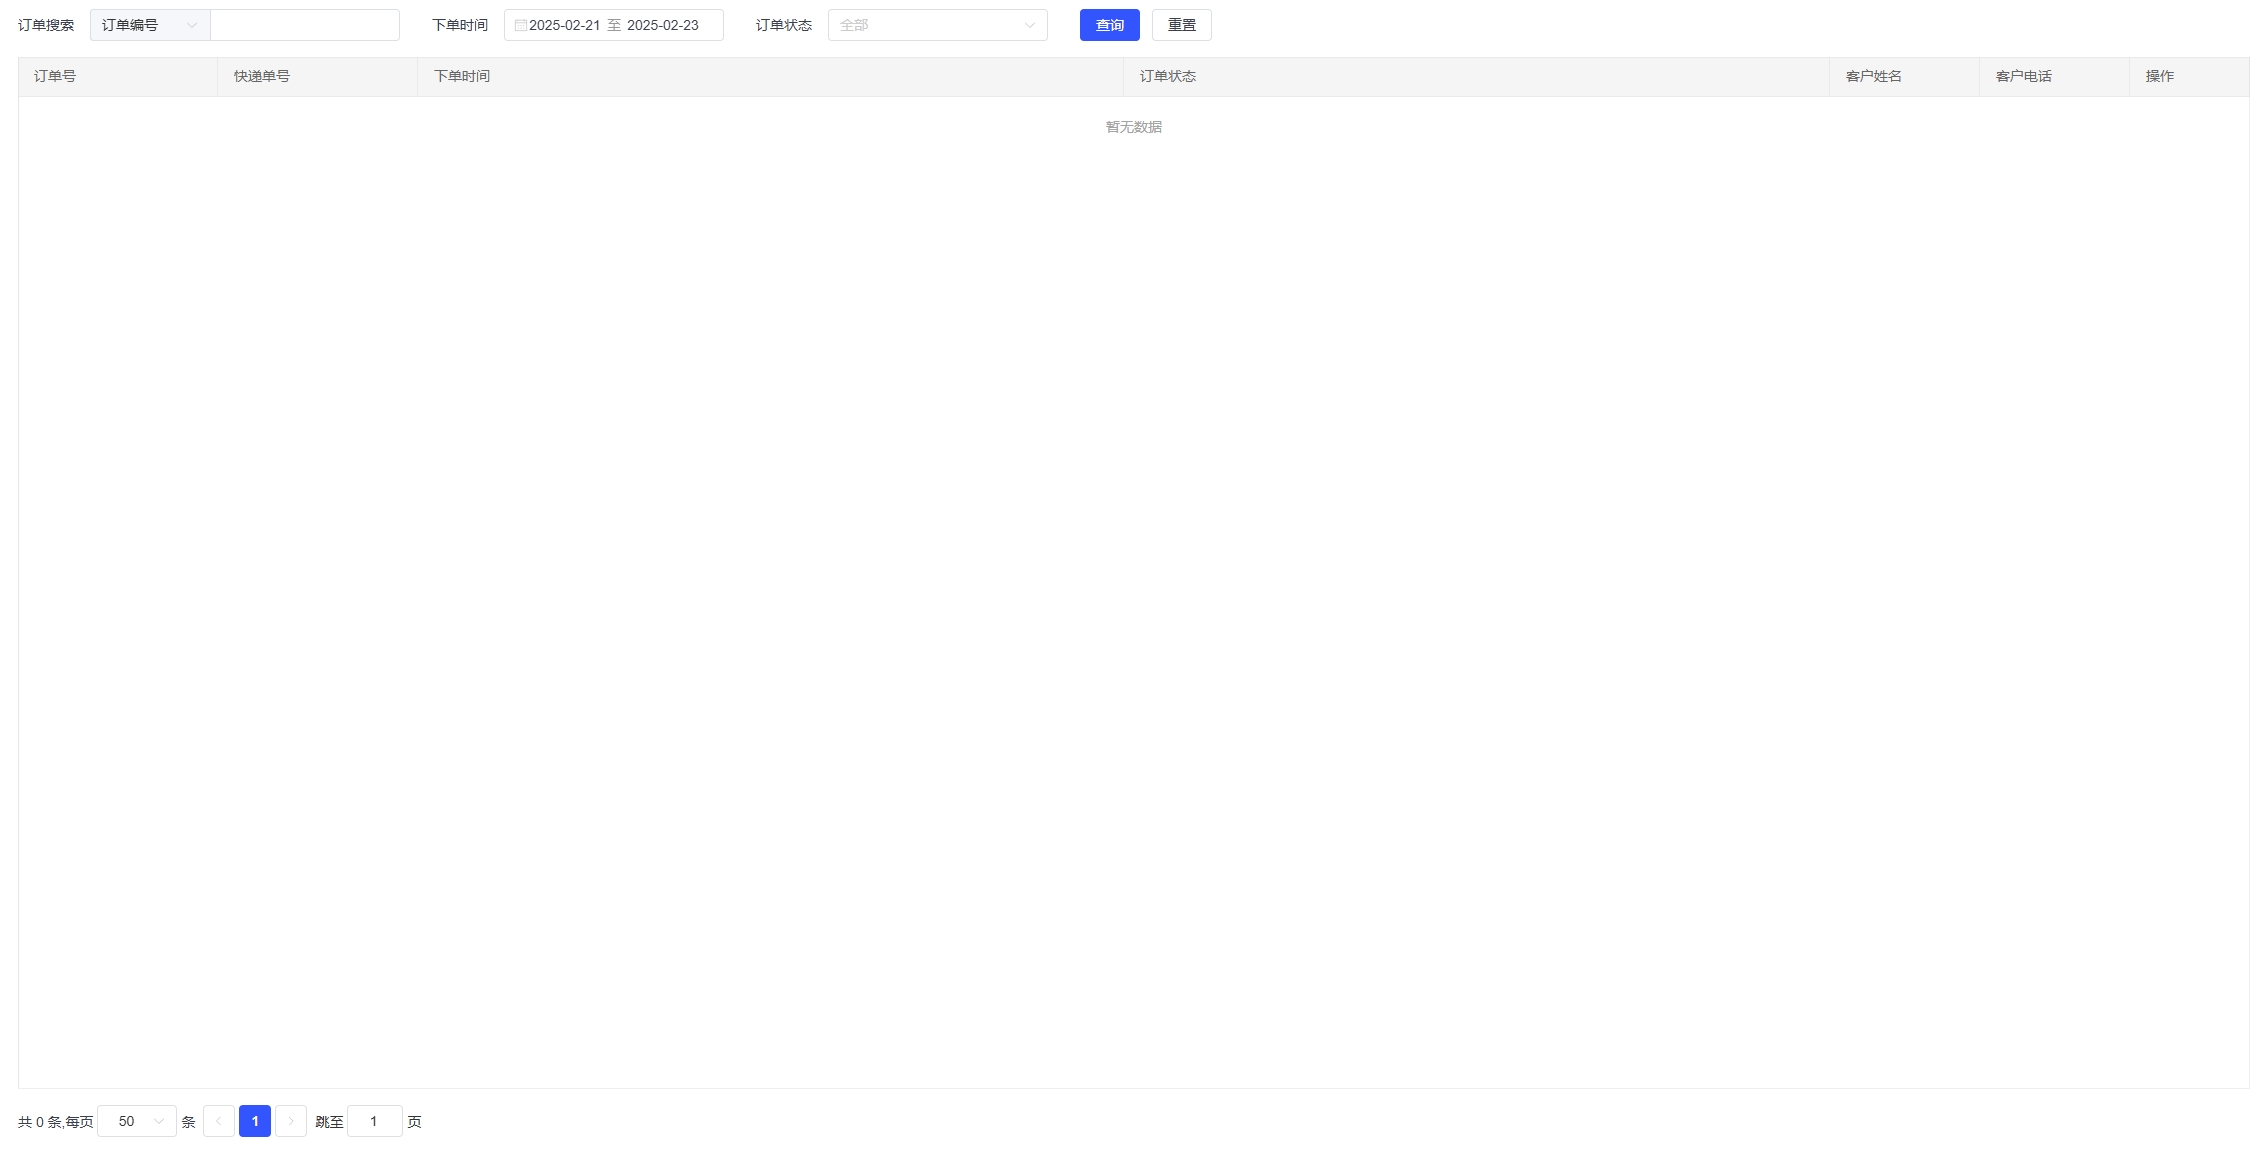The height and width of the screenshot is (1150, 2262).
Task: Open the 订单状态 filter dropdown showing 全部
Action: [937, 25]
